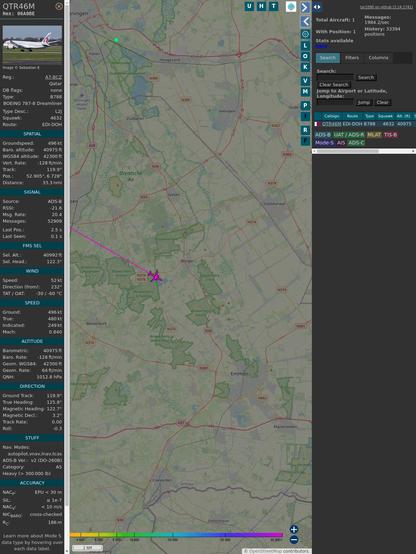Screen dimensions: 416x554
Task: Click the Groundspeed 496 kt value
Action: coord(55,143)
